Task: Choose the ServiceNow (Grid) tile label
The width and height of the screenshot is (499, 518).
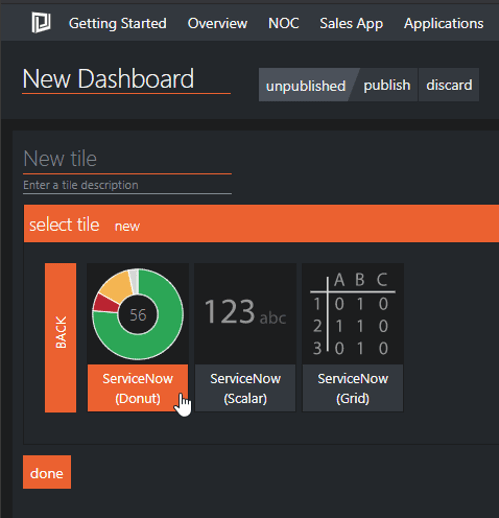Action: coord(353,388)
